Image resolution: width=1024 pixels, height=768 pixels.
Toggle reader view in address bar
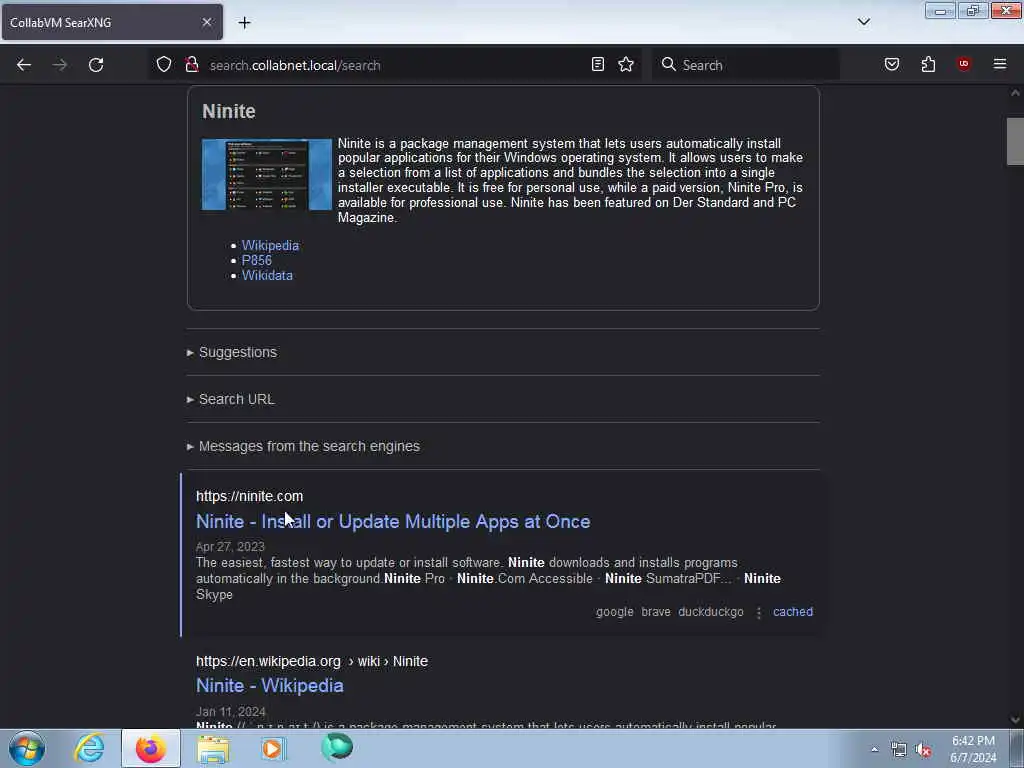click(x=598, y=64)
